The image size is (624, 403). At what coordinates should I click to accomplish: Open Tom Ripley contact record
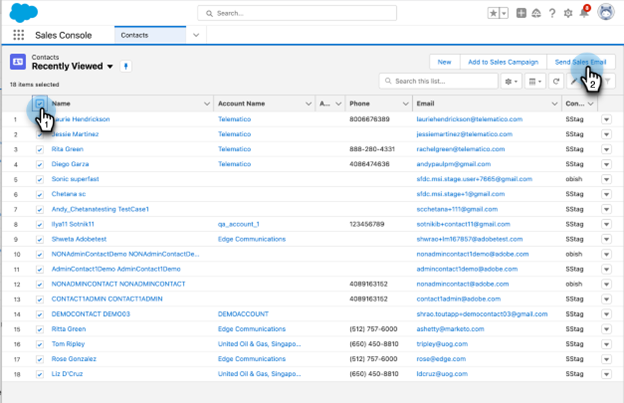click(x=68, y=344)
